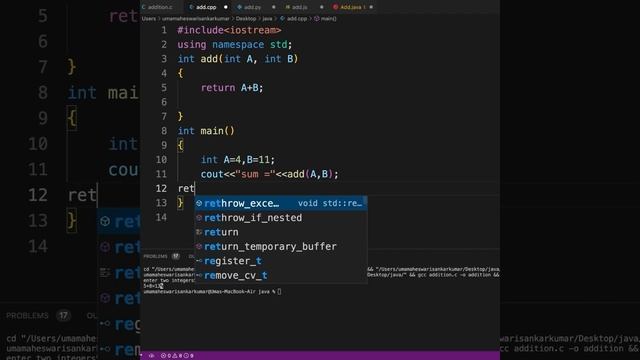640x360 pixels.
Task: Pick remove_cv_t from suggestions
Action: point(281,276)
